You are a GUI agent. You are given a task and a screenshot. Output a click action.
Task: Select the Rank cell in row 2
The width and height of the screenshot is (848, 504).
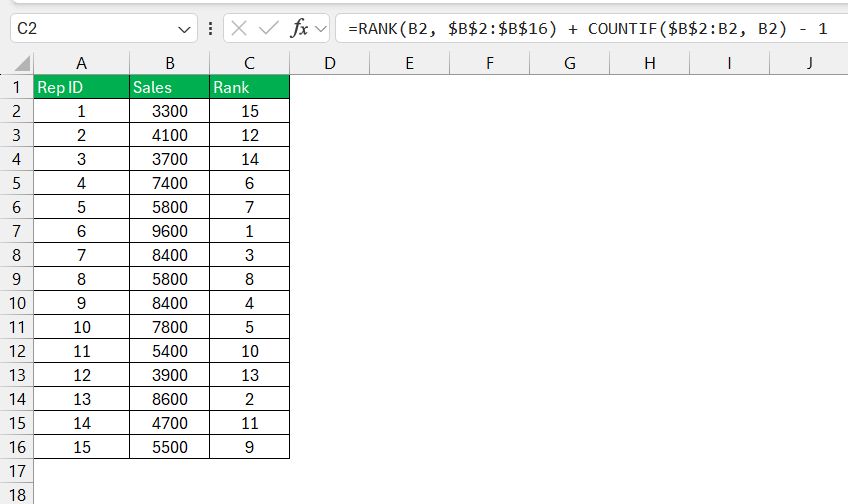249,111
